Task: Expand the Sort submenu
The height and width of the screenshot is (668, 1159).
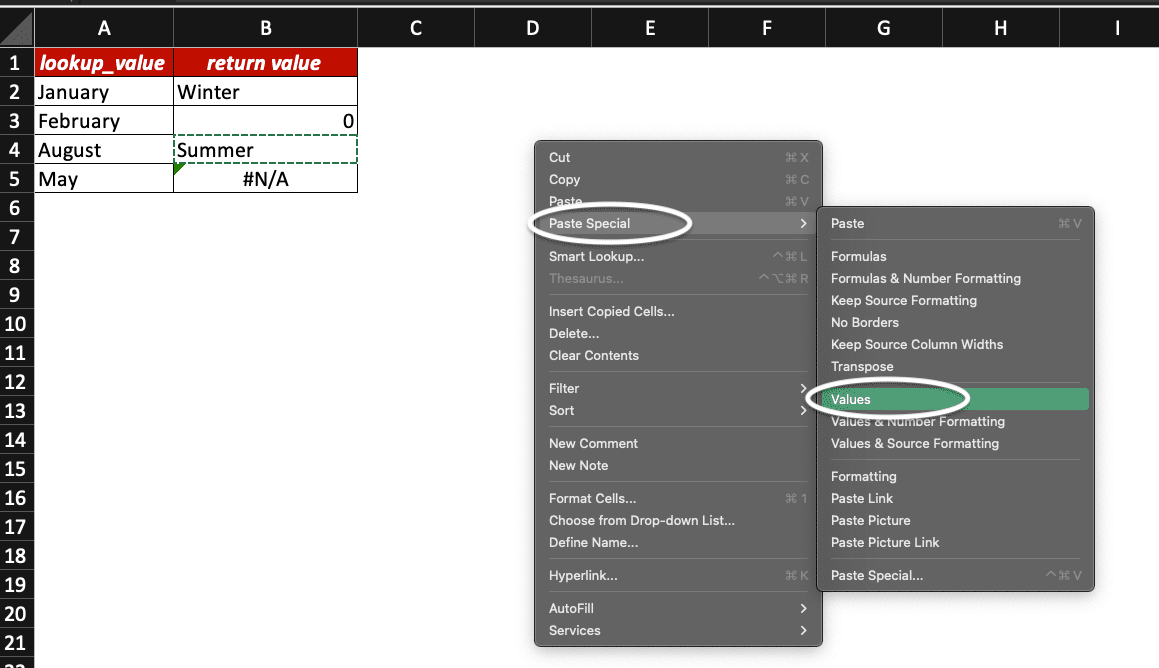Action: click(x=561, y=410)
